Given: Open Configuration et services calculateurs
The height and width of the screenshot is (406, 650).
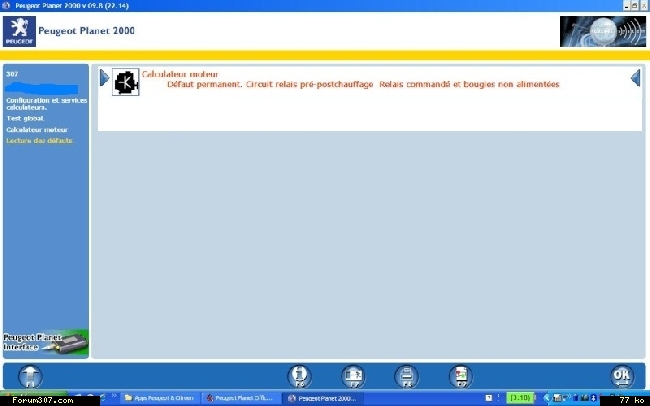Looking at the screenshot, I should (x=46, y=104).
